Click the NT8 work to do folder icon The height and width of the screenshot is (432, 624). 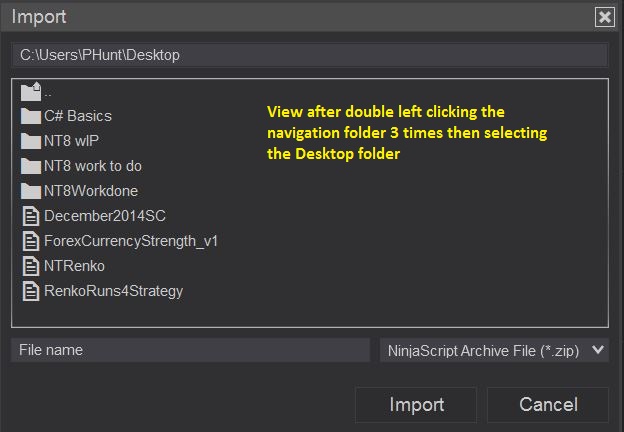coord(30,166)
